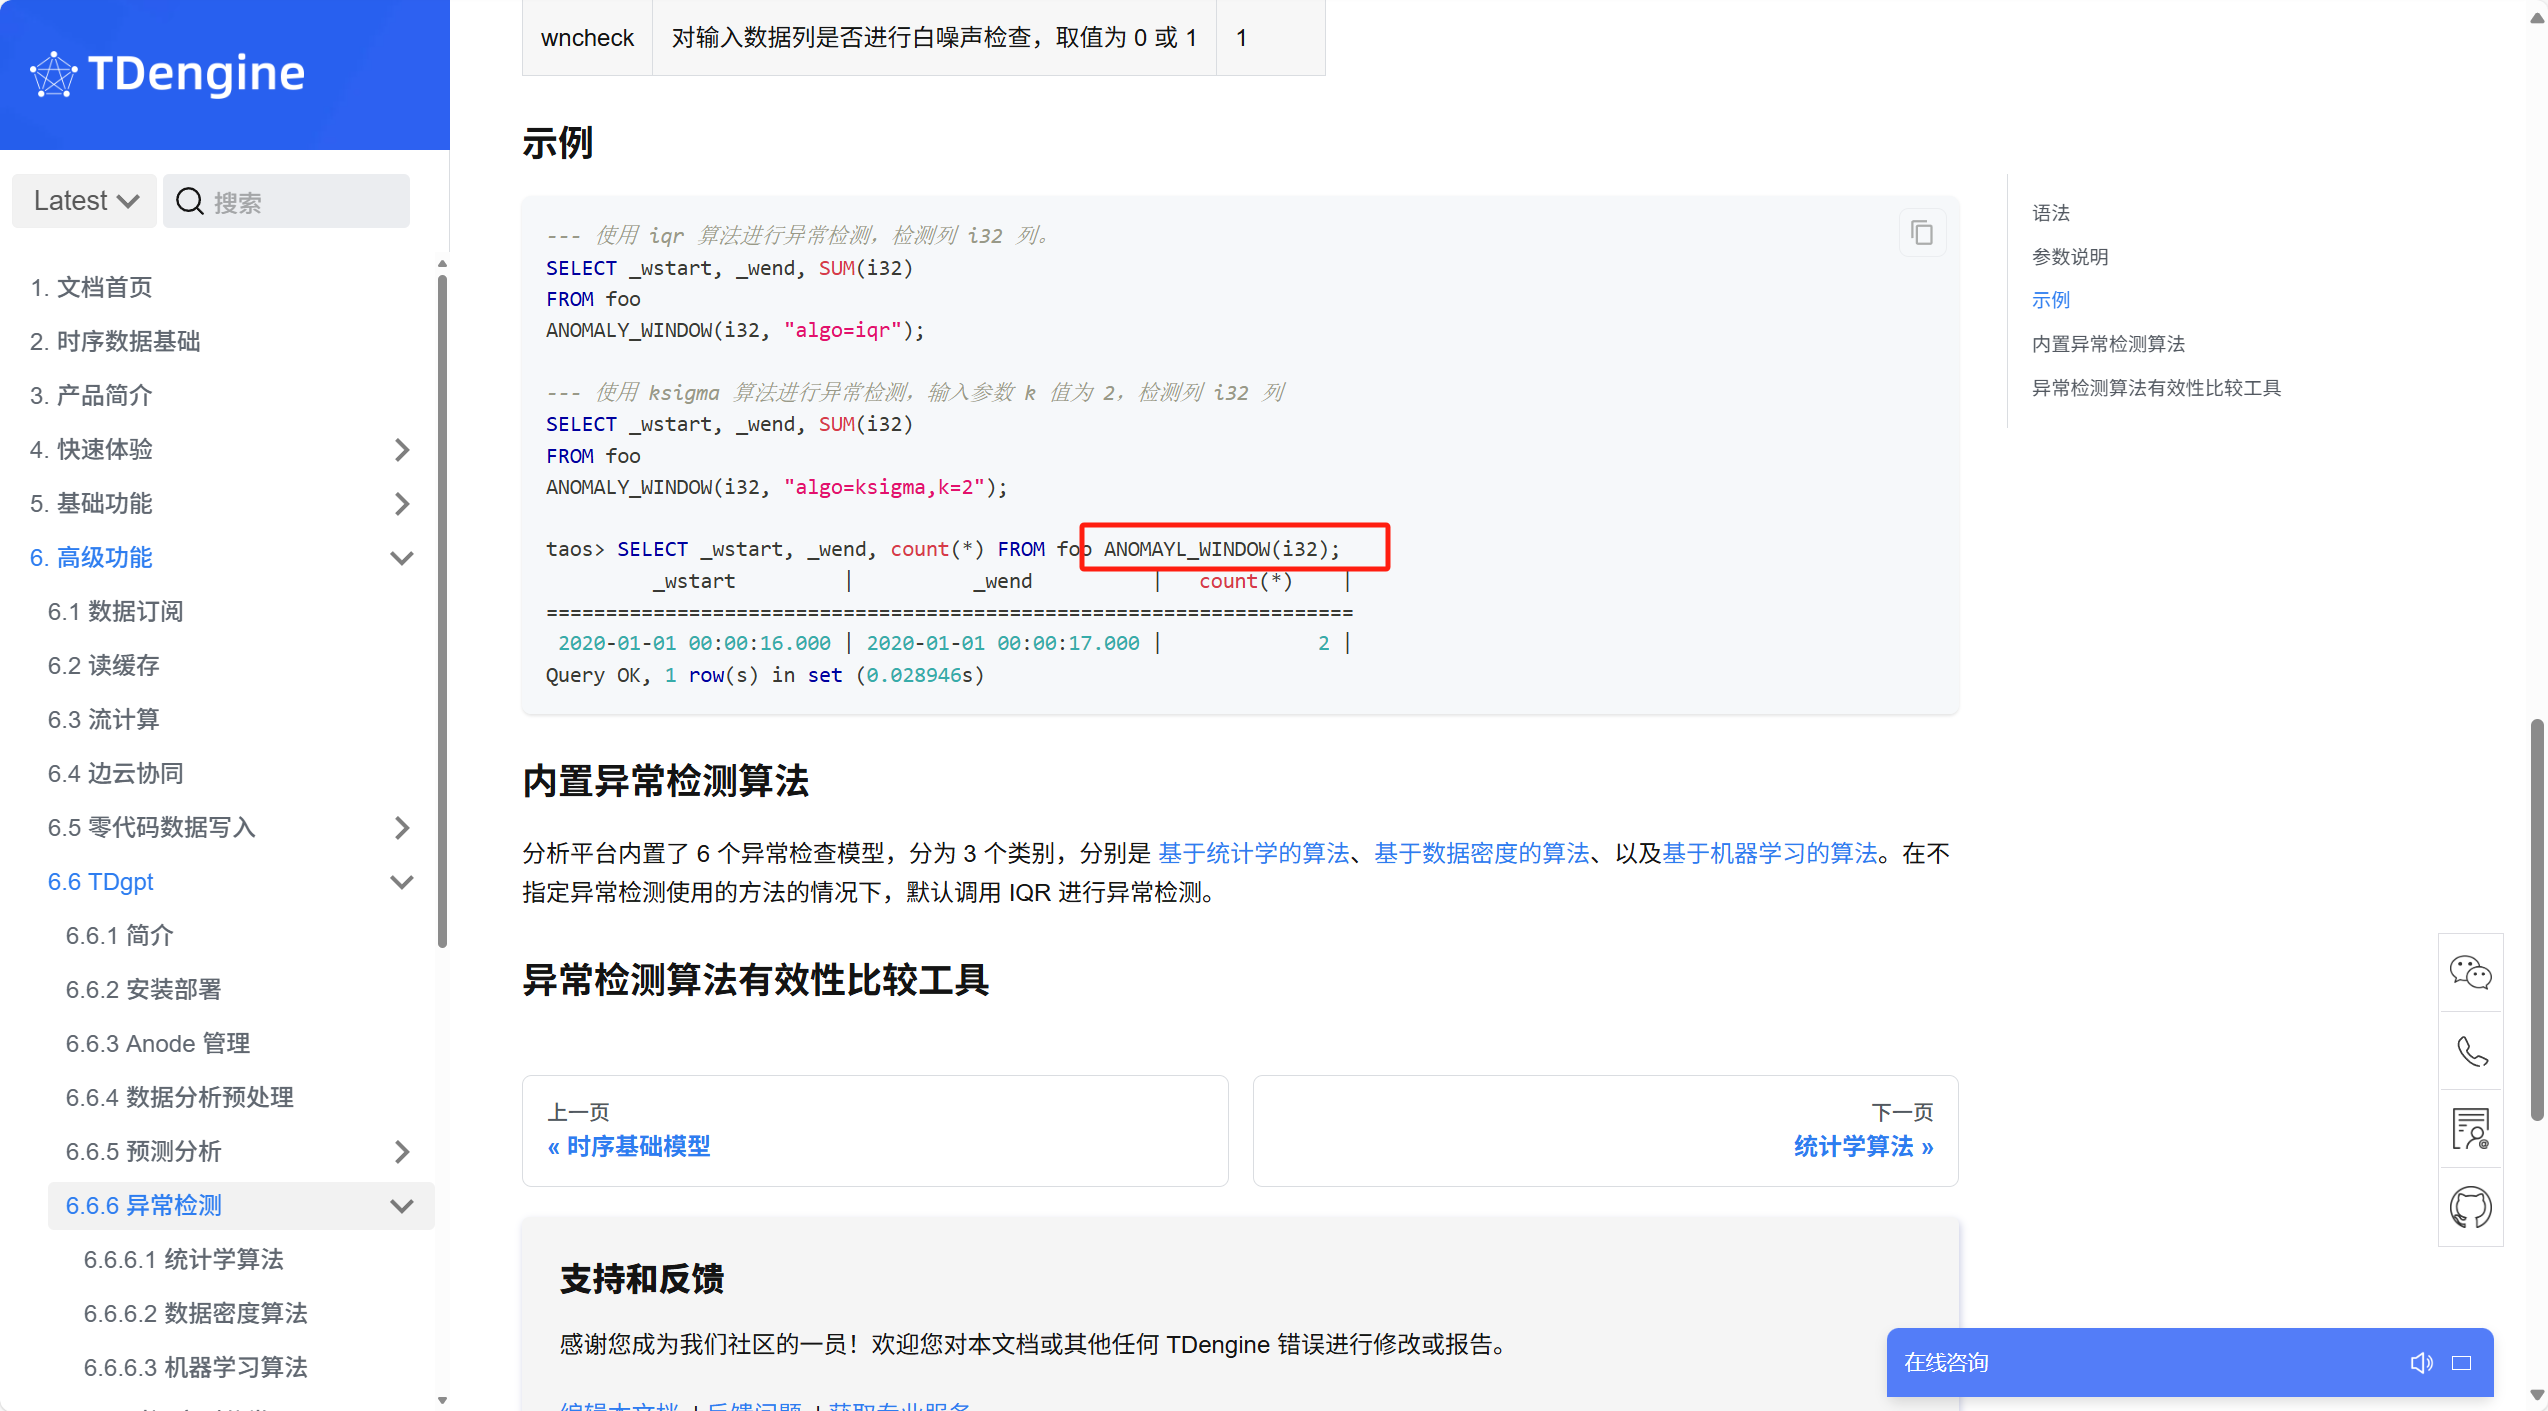
Task: Click the page vertical scrollbar thumb
Action: 2536,920
